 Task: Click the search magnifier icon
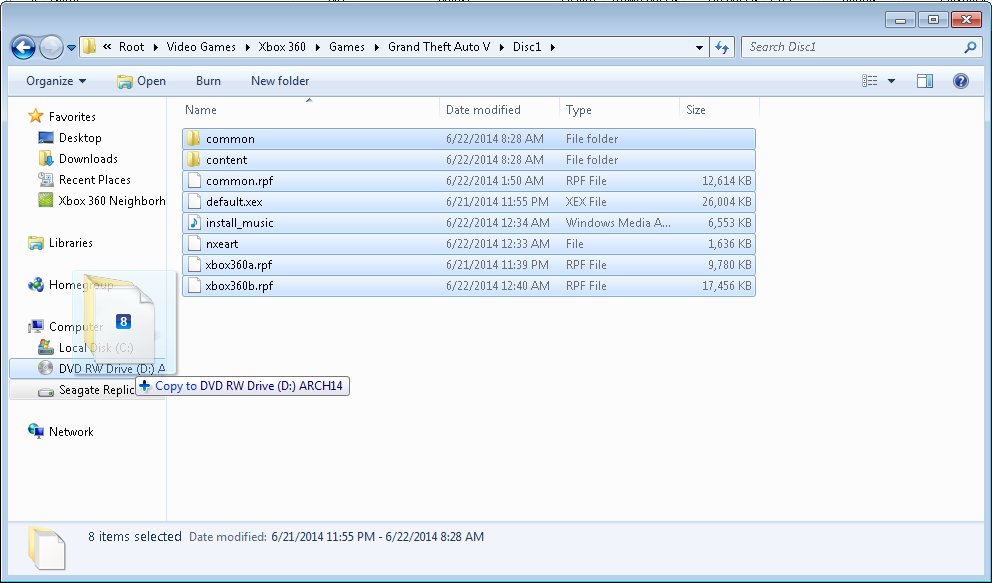coord(969,47)
